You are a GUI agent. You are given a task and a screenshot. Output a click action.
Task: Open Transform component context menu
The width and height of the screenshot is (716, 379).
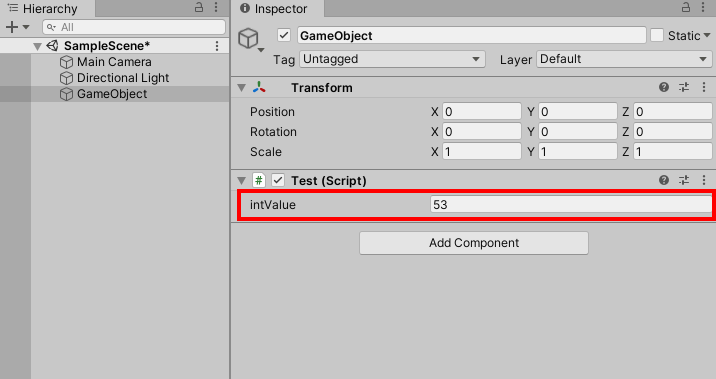[x=704, y=87]
